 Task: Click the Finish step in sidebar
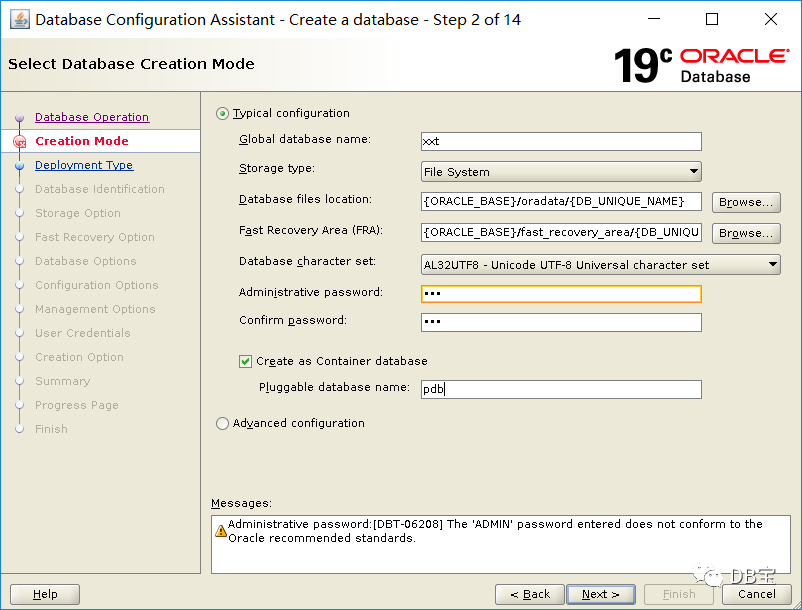[x=51, y=430]
